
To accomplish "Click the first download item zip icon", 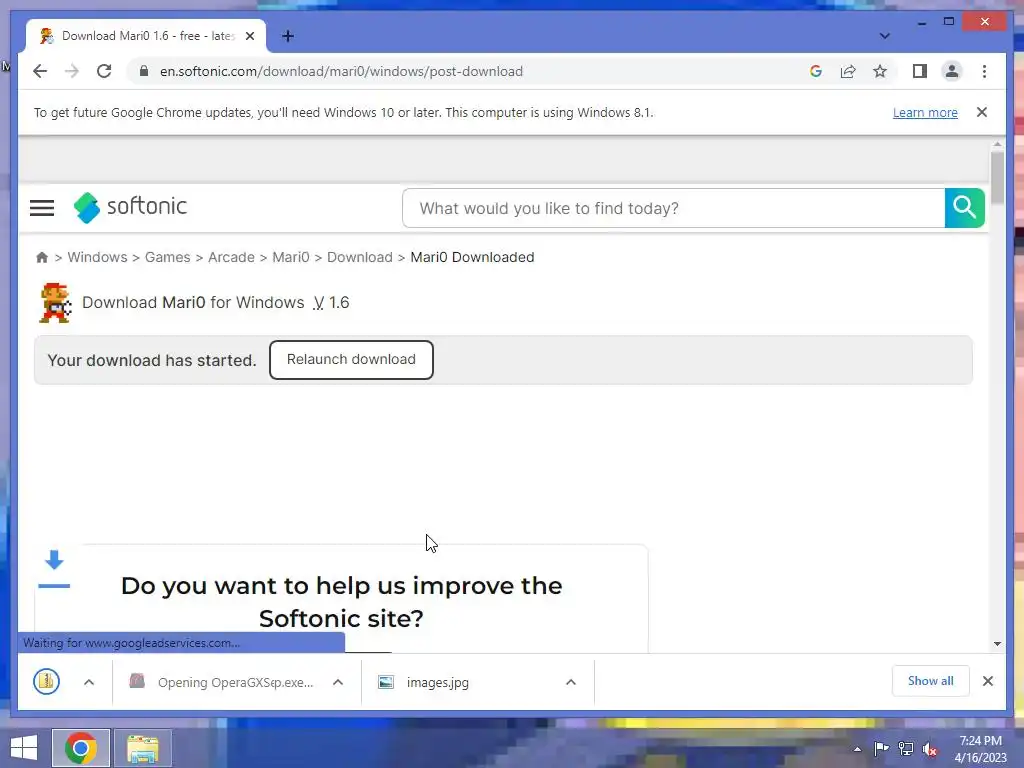I will [46, 682].
